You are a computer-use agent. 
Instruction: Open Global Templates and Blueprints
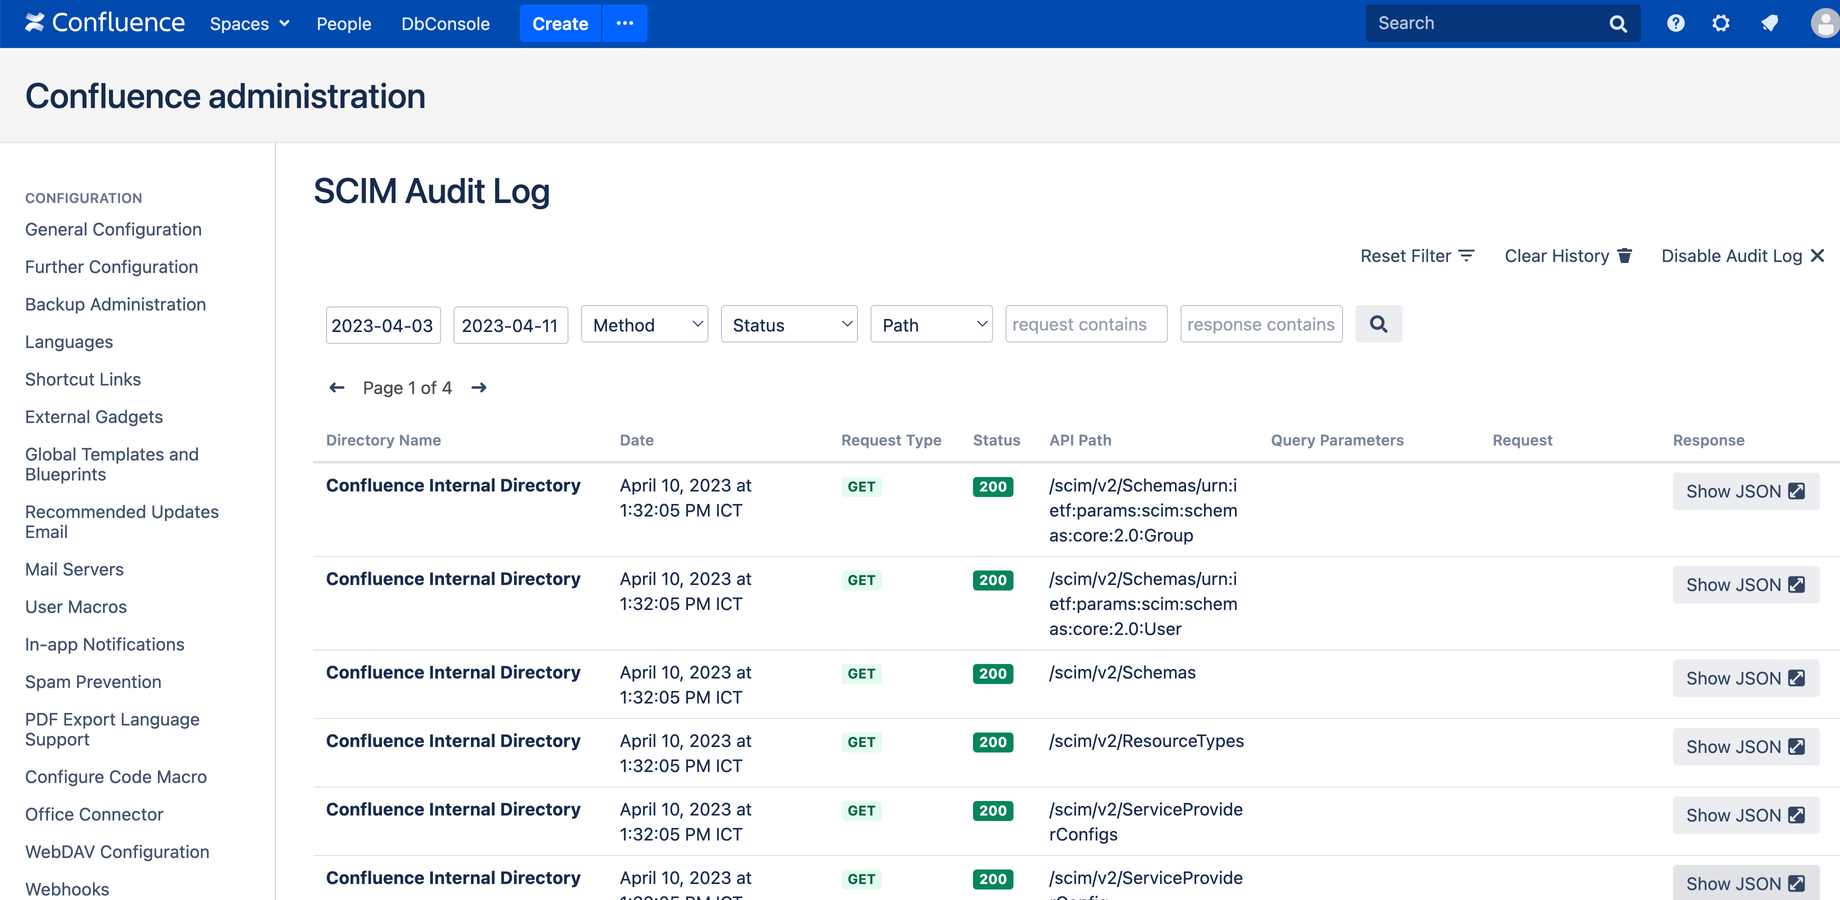click(112, 464)
